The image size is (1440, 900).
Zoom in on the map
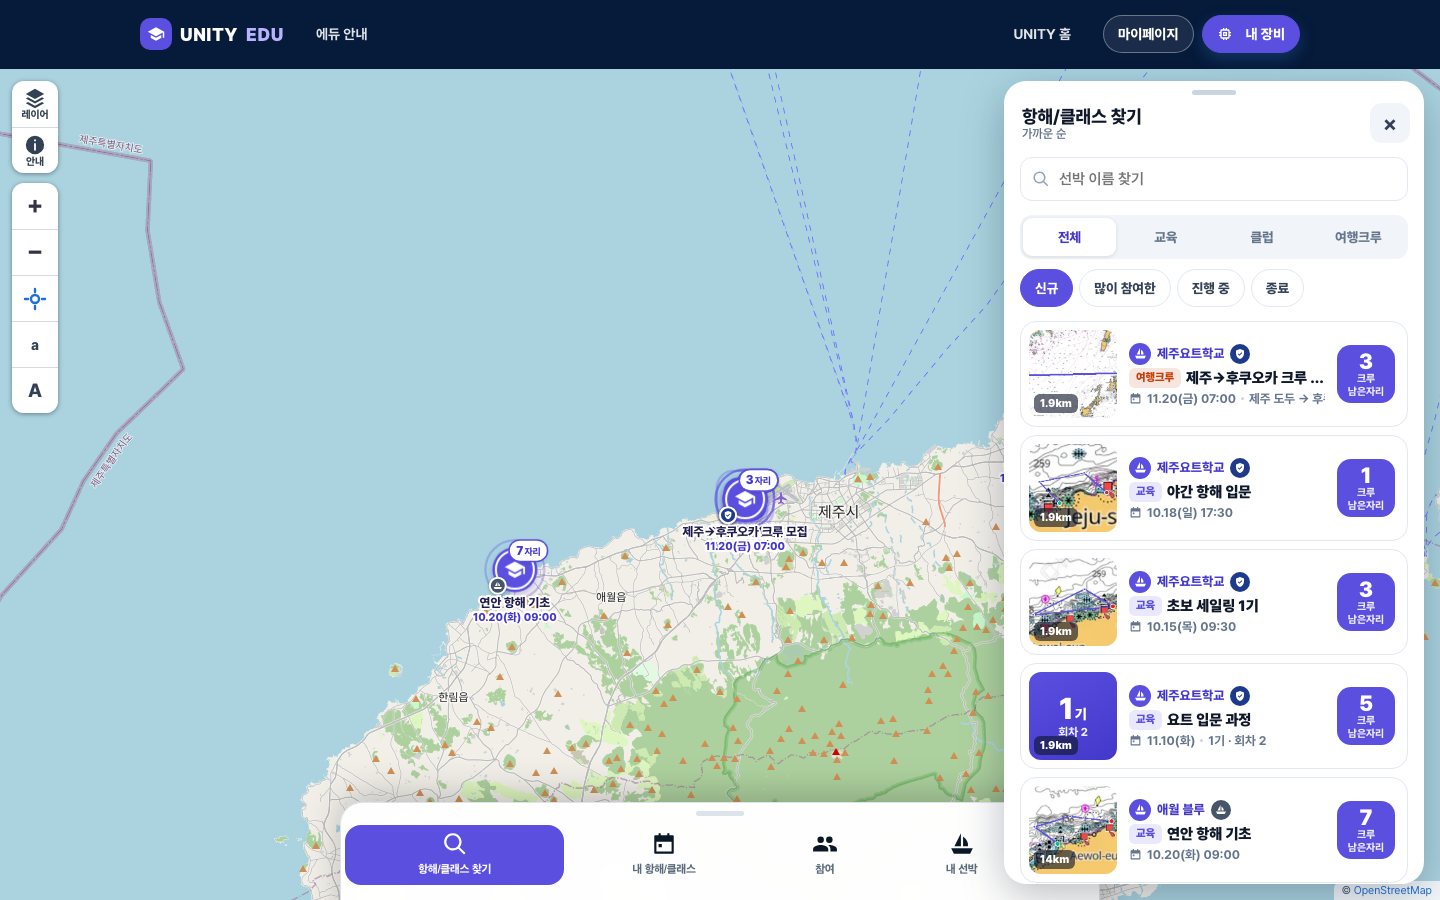click(35, 207)
